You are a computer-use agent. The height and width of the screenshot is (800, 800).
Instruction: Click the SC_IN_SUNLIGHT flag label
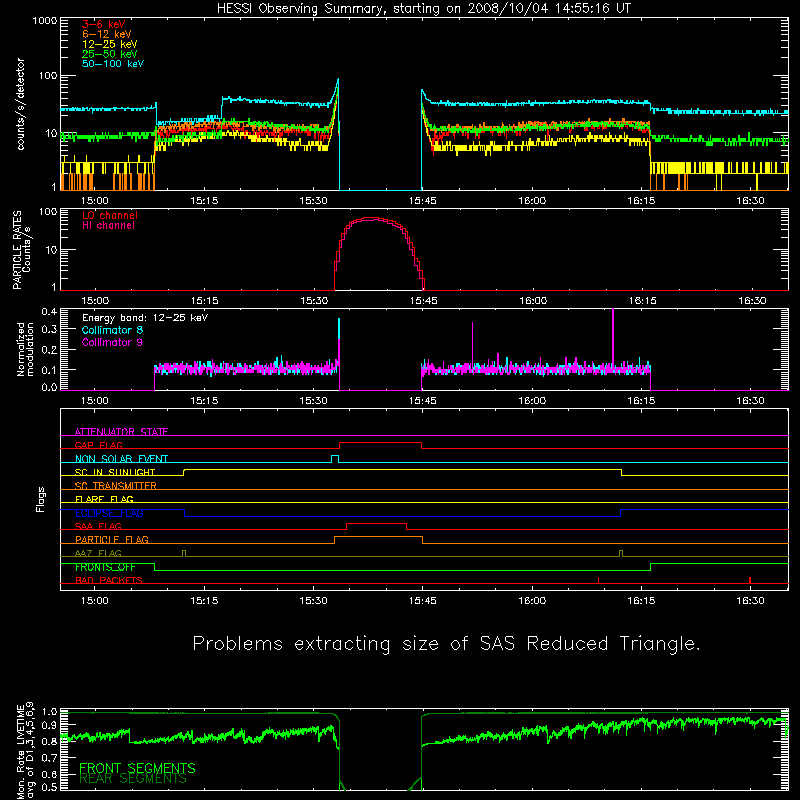pos(115,472)
